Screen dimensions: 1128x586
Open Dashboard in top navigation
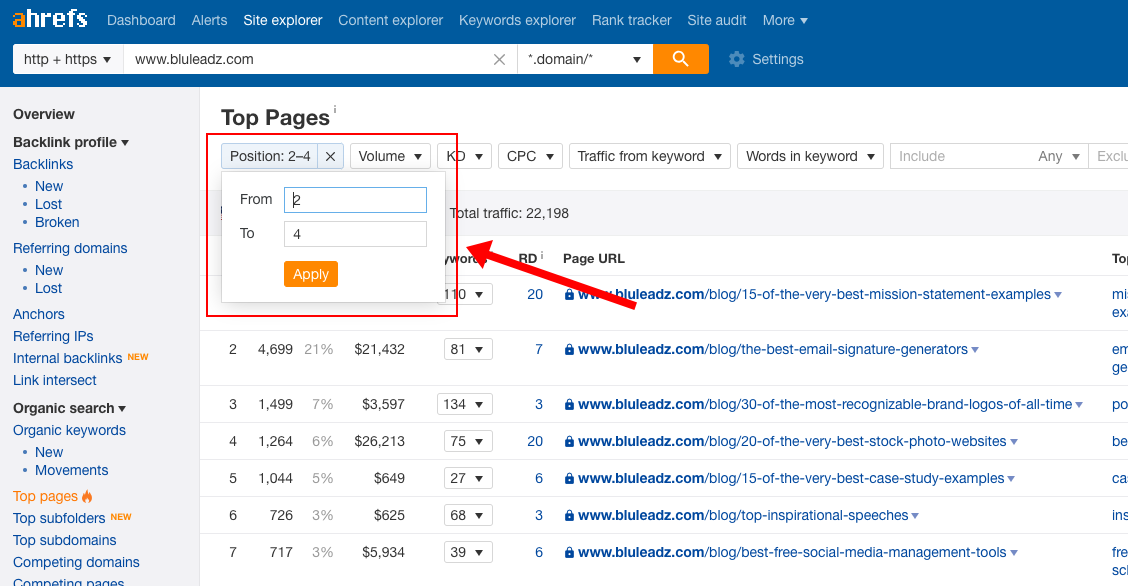(141, 20)
